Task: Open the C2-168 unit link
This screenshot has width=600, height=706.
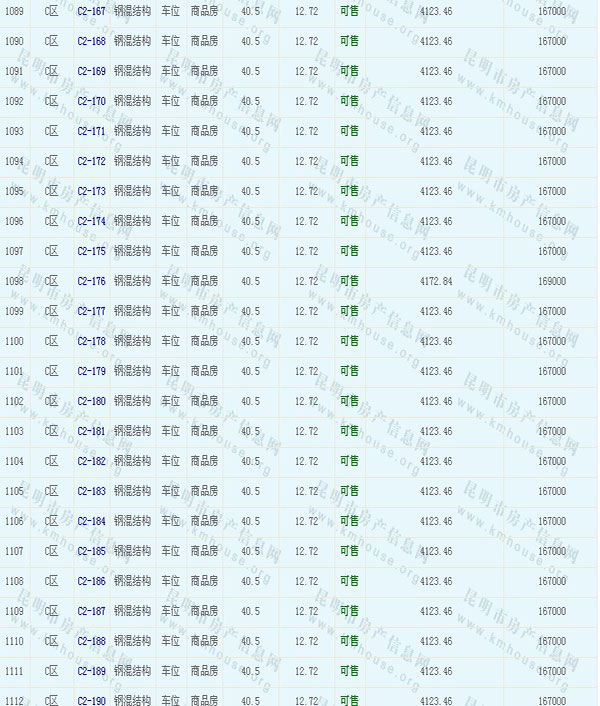Action: coord(91,41)
